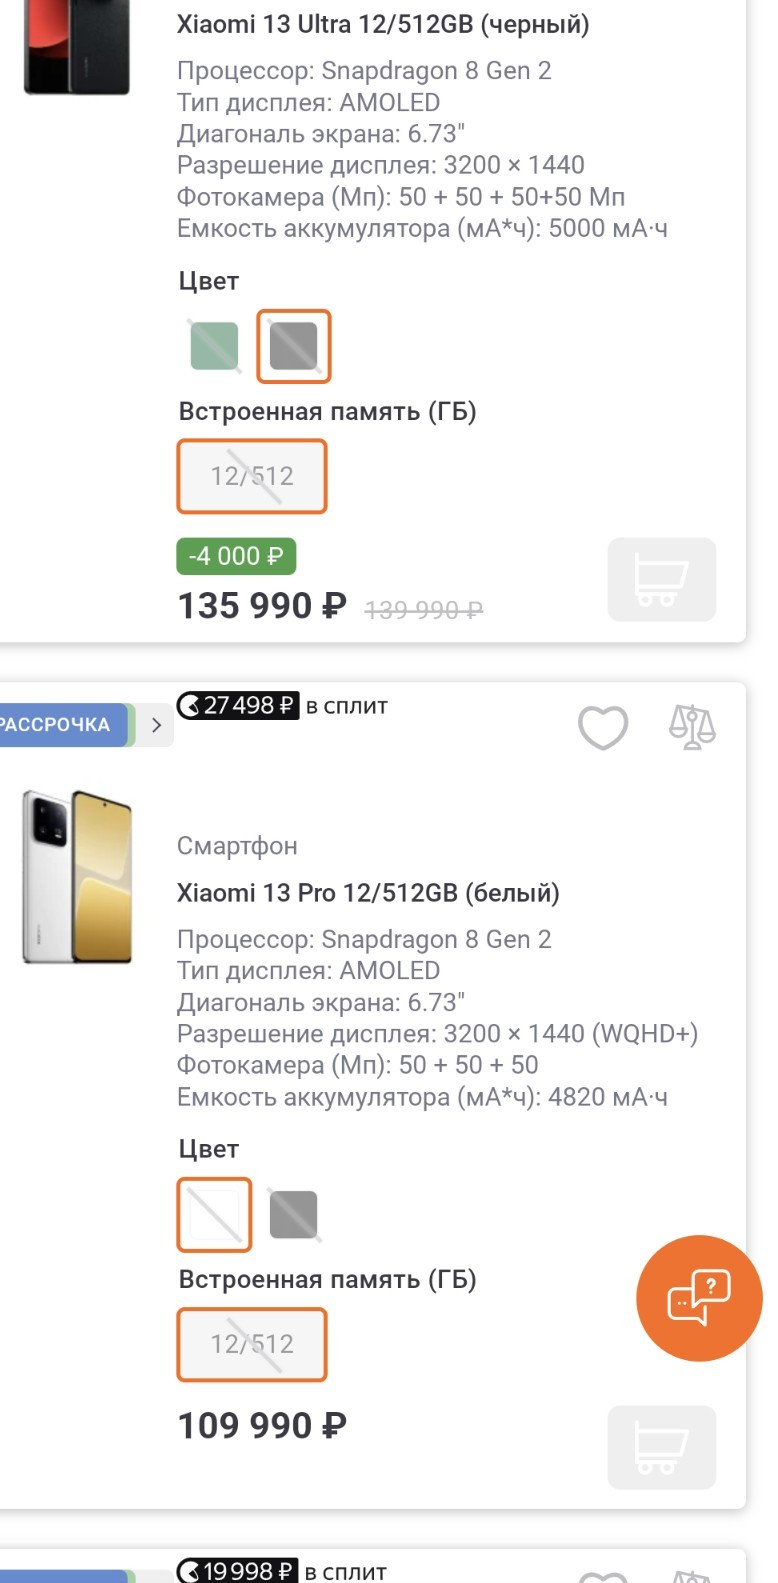Open Xiaomi 13 Pro 12/512GB (белый) title link
The image size is (778, 1583).
pyautogui.click(x=368, y=893)
